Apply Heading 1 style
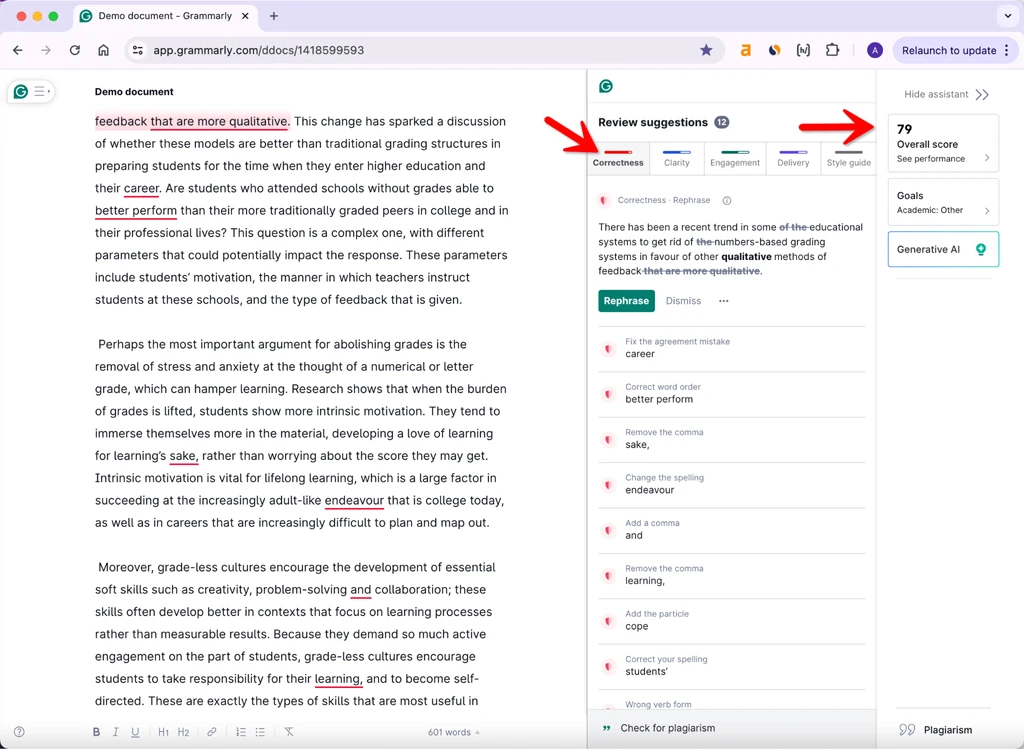Image resolution: width=1024 pixels, height=749 pixels. (163, 732)
